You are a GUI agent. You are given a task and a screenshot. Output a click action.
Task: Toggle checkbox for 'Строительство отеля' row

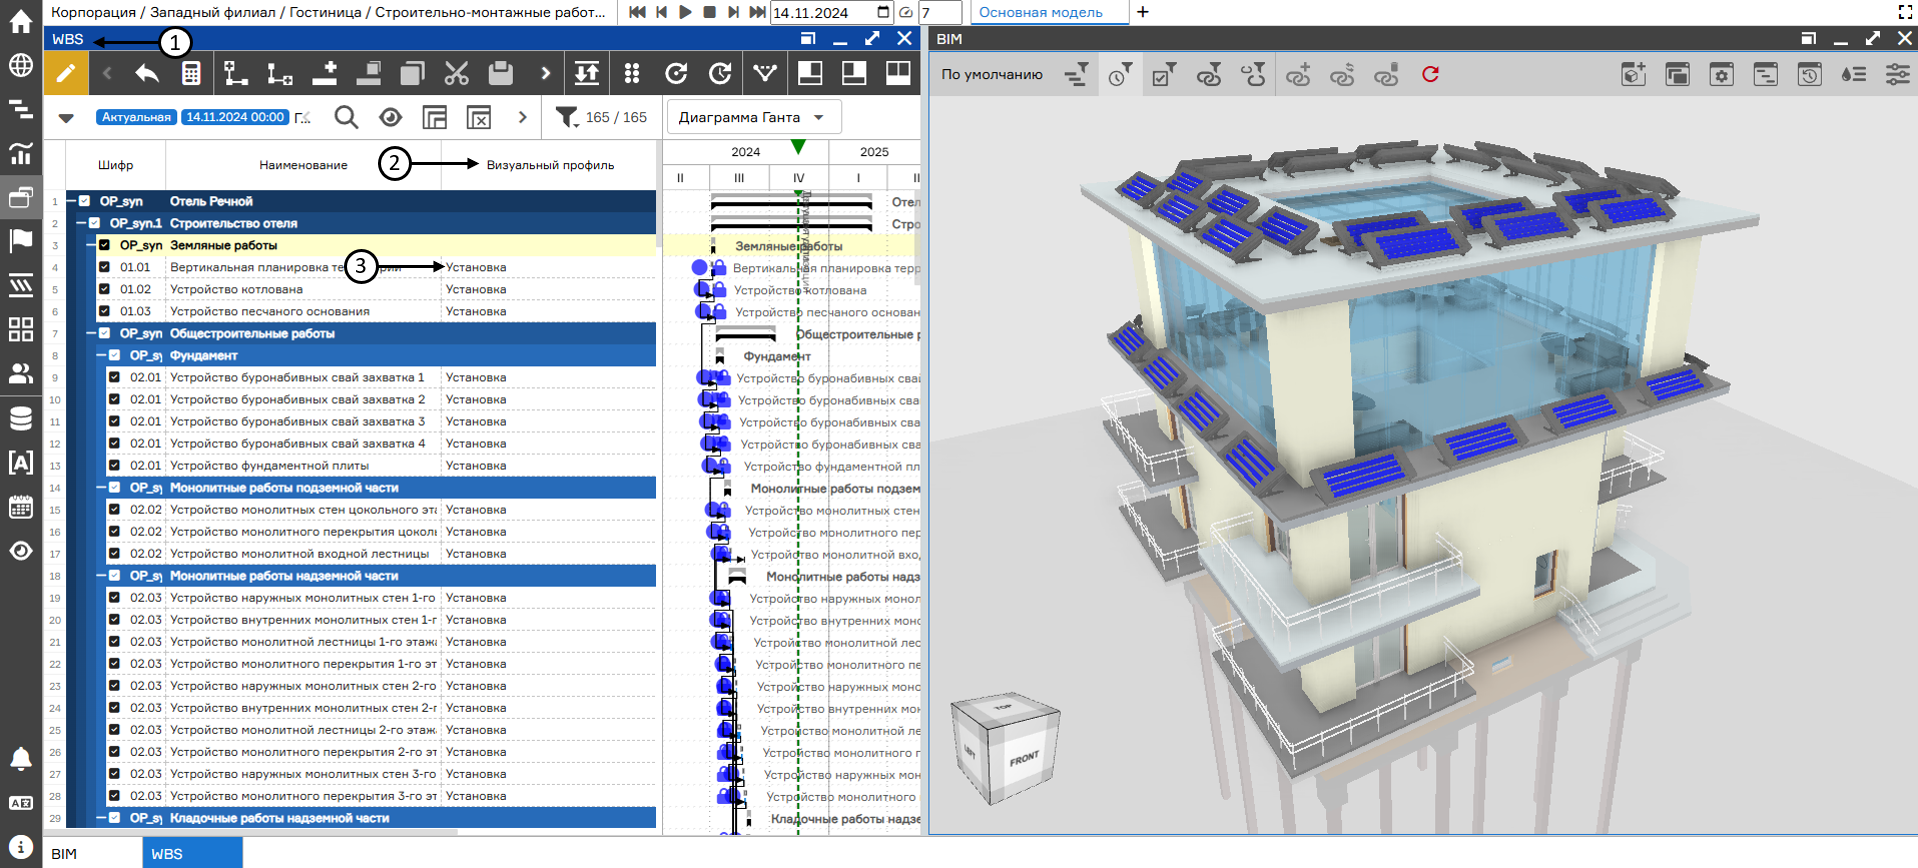(x=94, y=223)
